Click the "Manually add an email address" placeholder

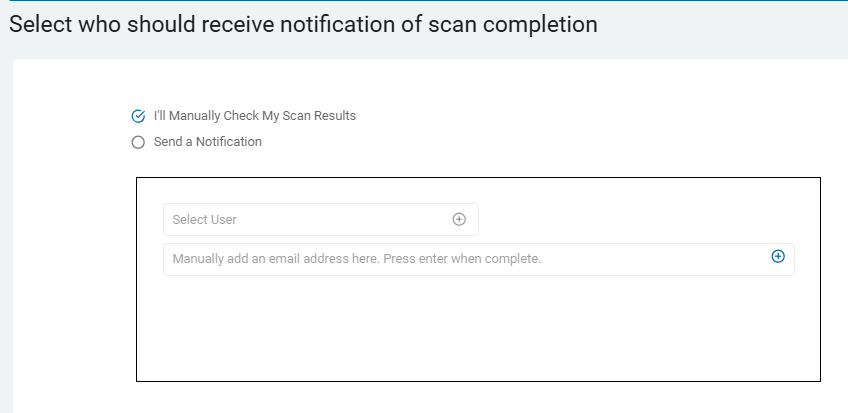point(356,259)
